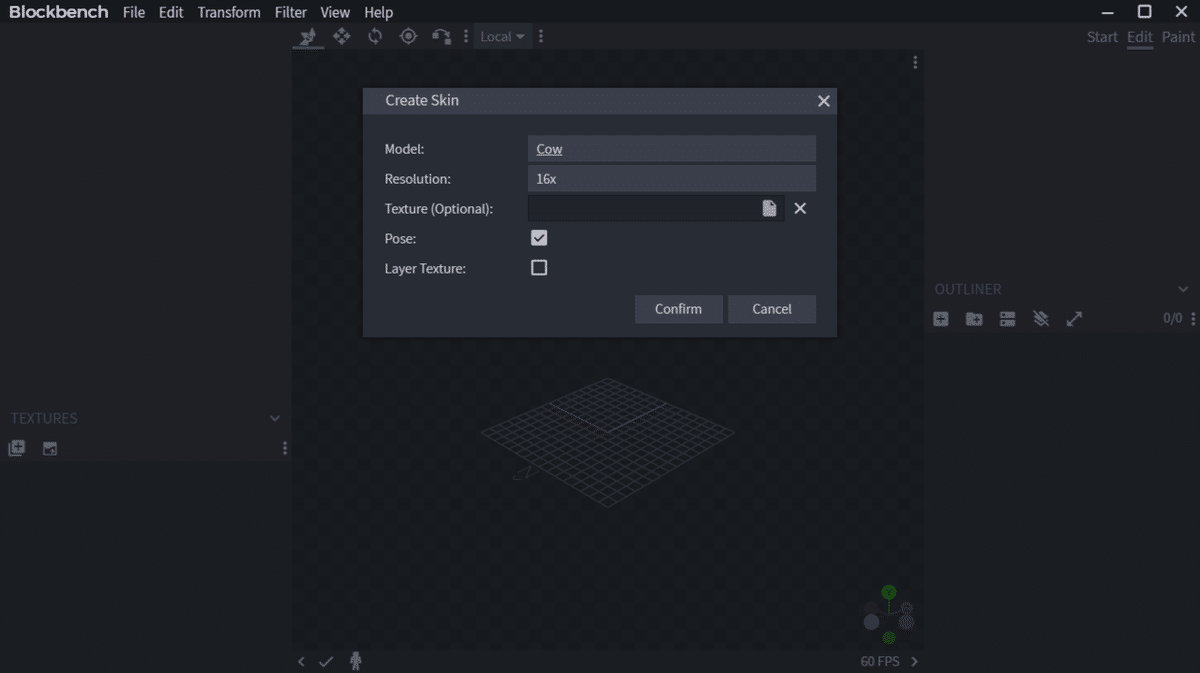Confirm the skin creation dialog

point(678,309)
